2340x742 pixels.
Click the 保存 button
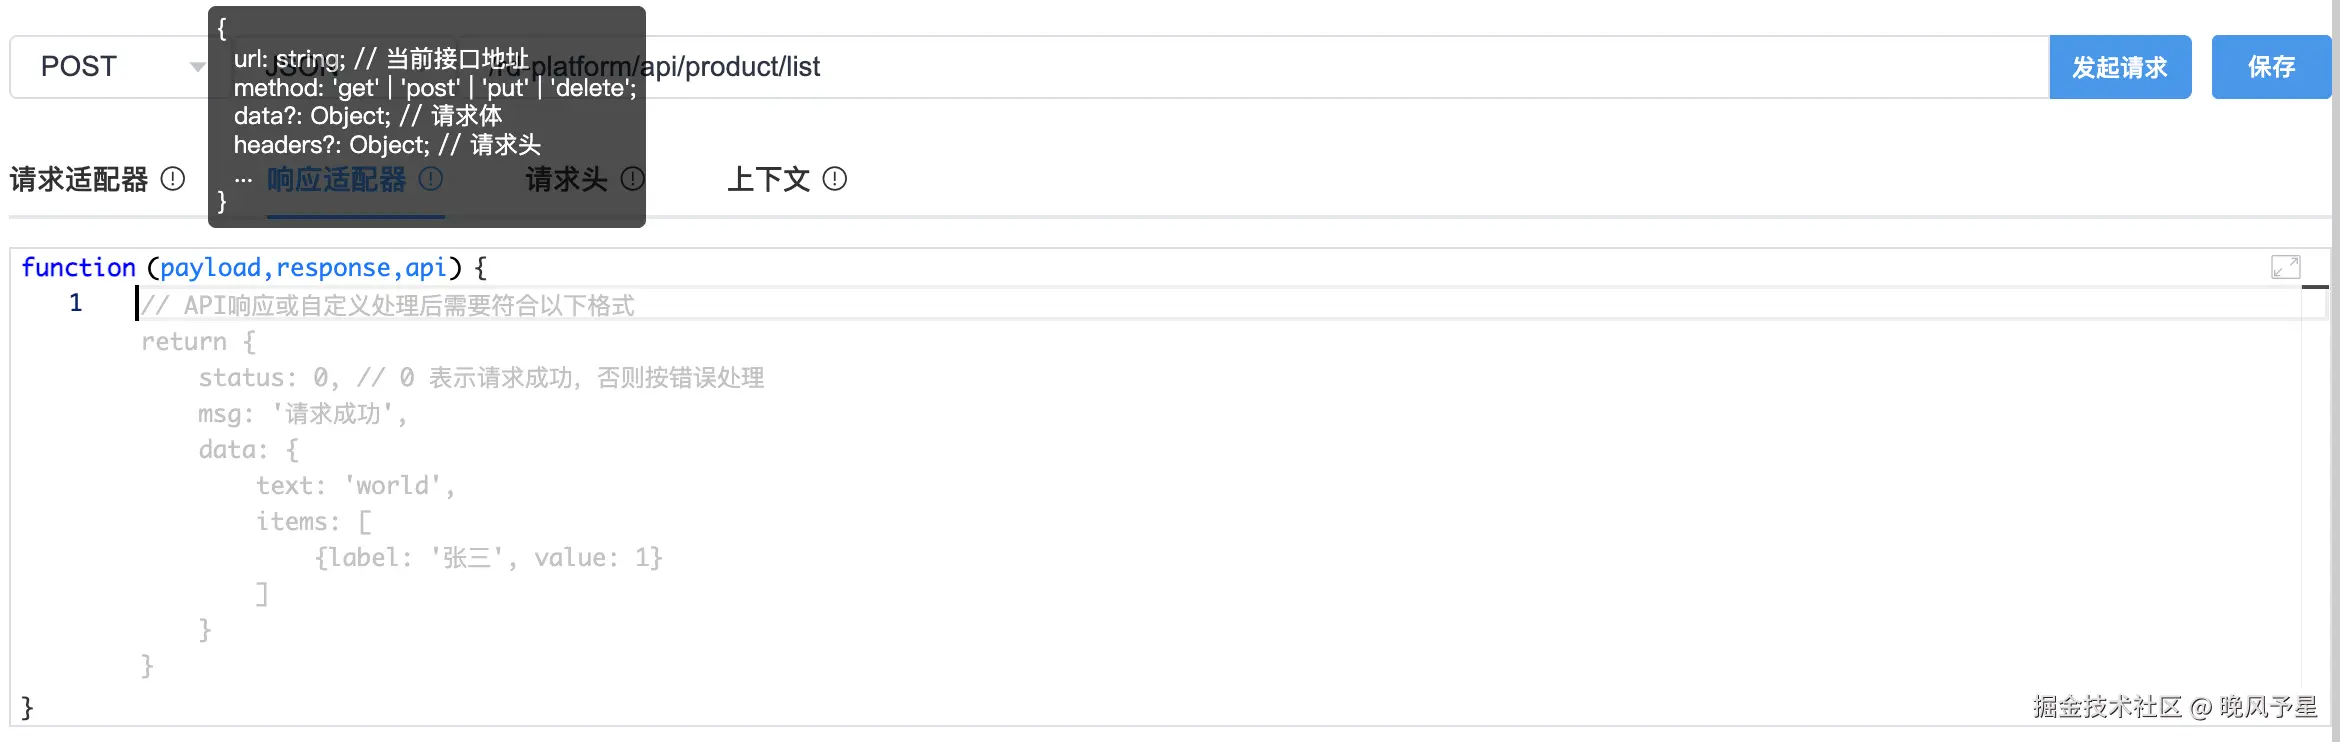click(2271, 67)
